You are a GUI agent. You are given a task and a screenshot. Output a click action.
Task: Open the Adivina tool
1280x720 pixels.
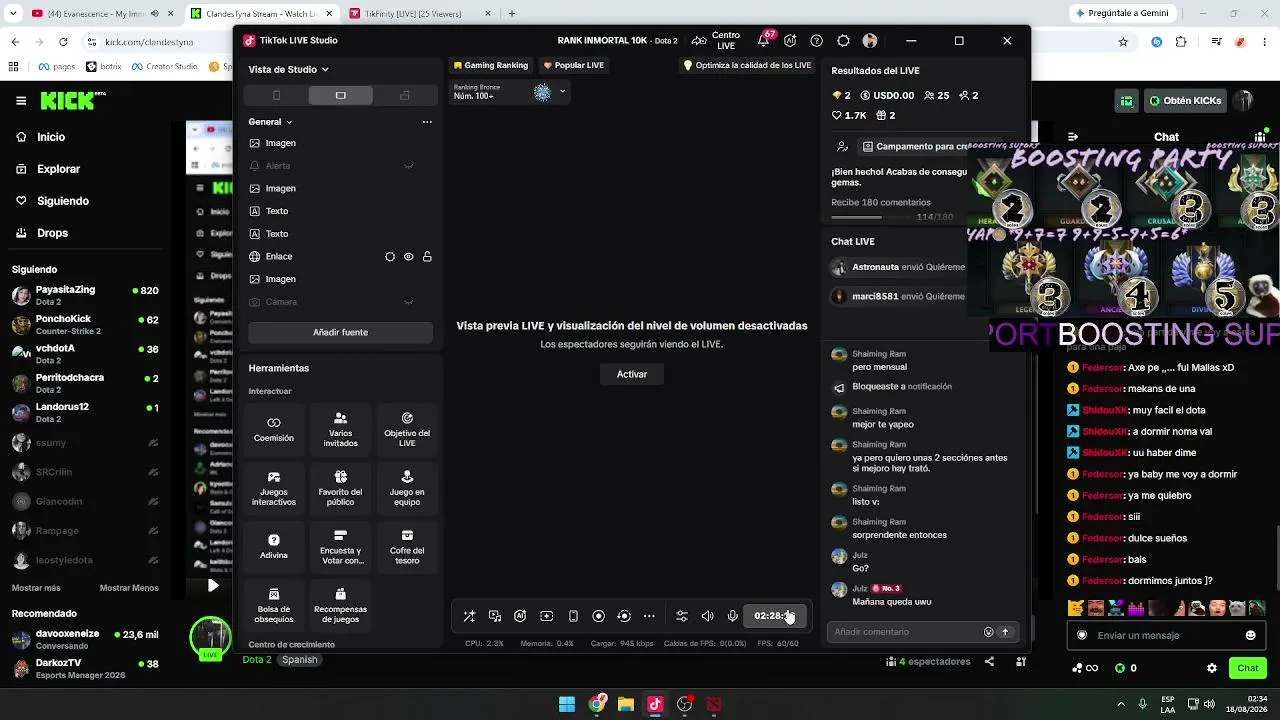[x=274, y=546]
